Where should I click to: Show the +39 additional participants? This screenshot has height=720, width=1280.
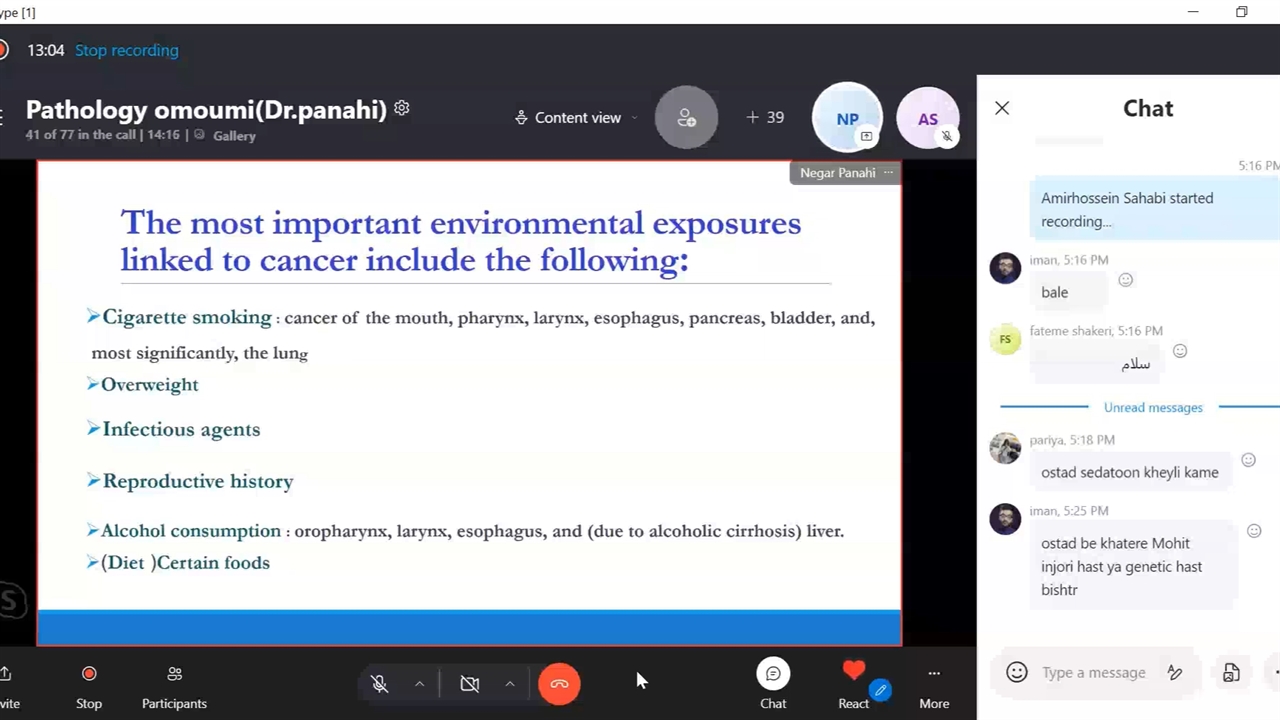pyautogui.click(x=765, y=118)
